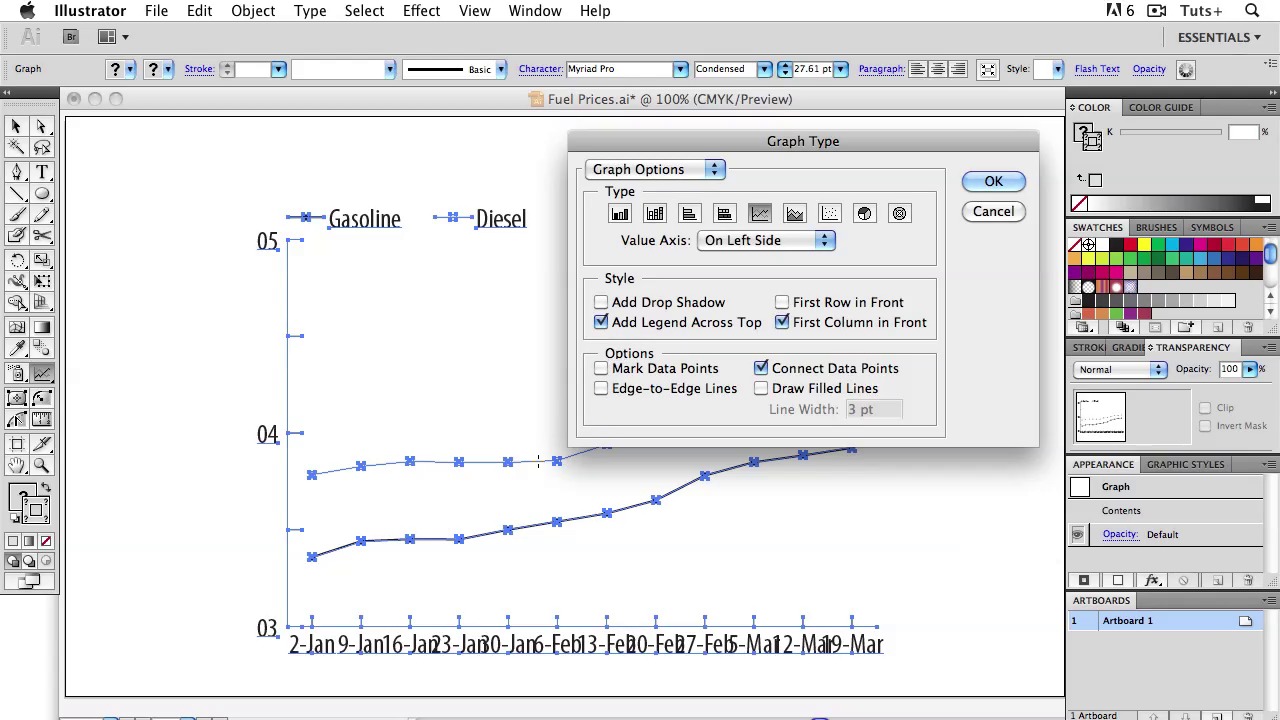Screen dimensions: 1280x720
Task: Switch to the Color Guide tab
Action: [1161, 107]
